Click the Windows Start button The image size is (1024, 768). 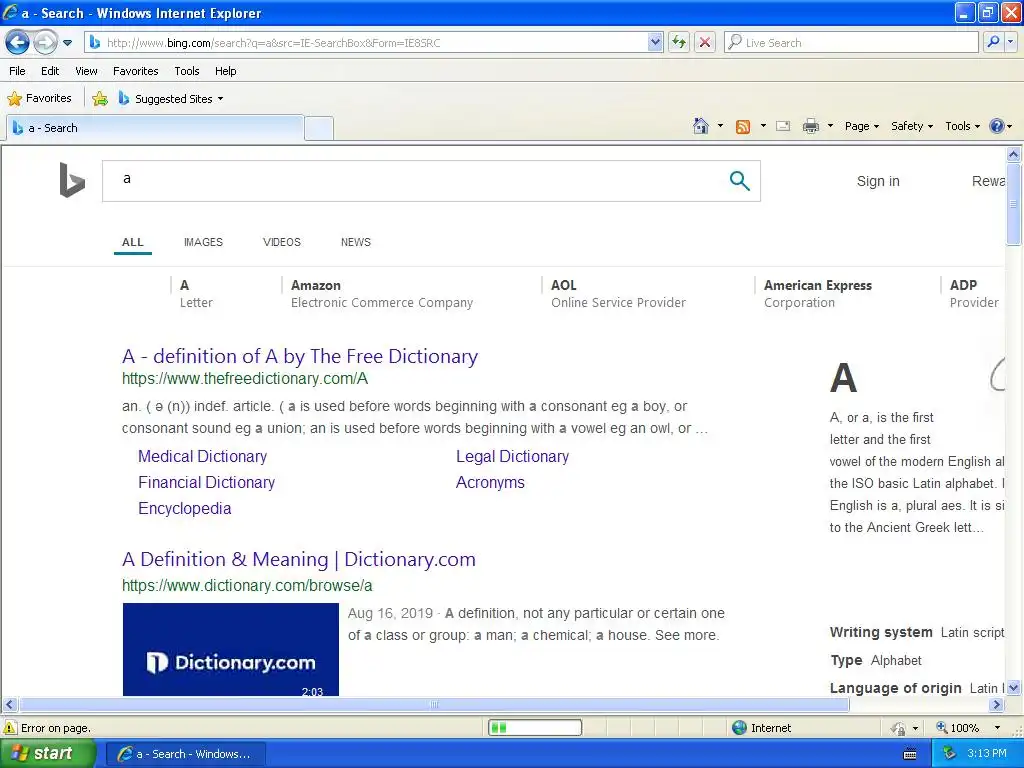point(46,753)
